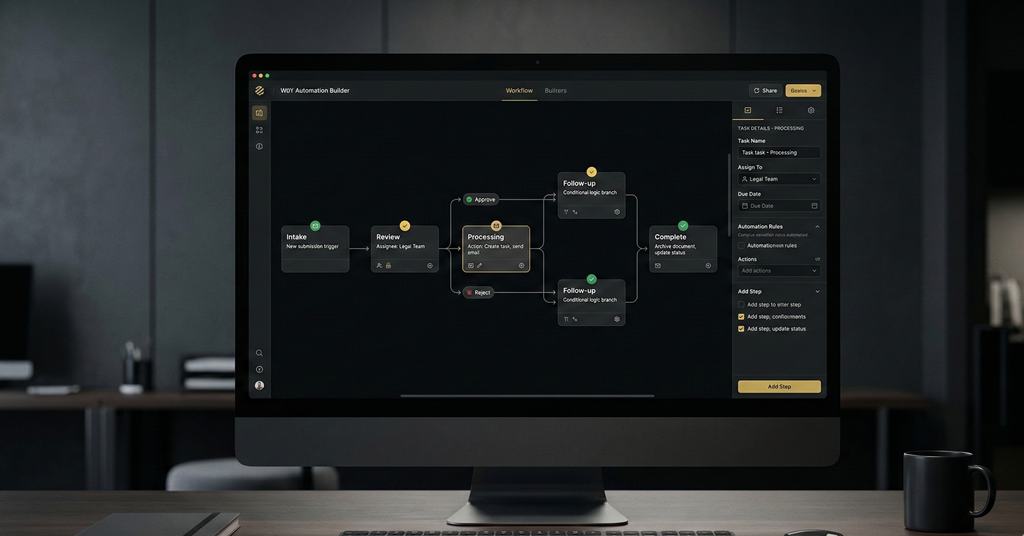Select the Review node title
This screenshot has width=1024, height=536.
point(388,237)
